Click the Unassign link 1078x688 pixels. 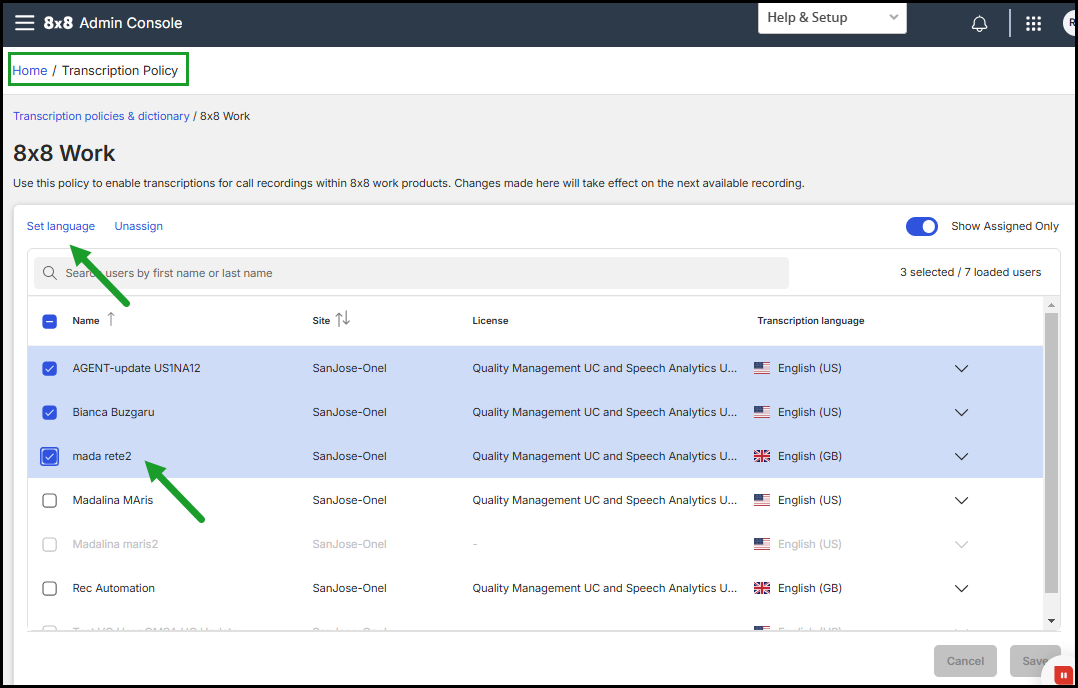click(139, 226)
